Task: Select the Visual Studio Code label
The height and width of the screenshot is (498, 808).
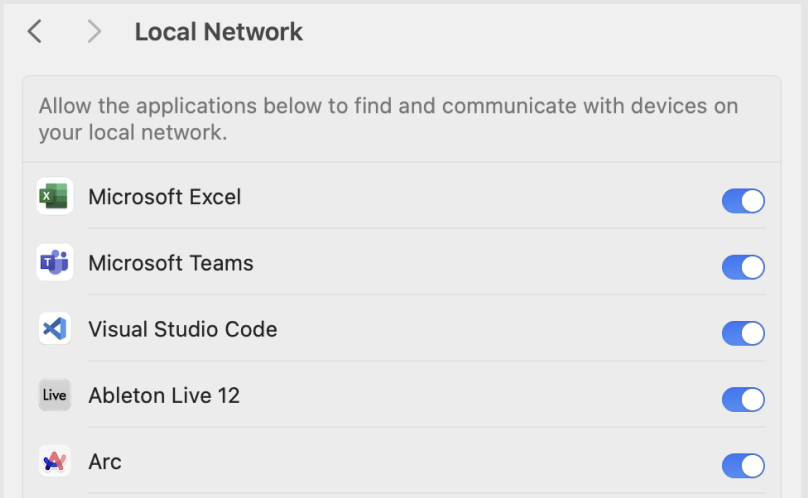Action: pos(182,329)
